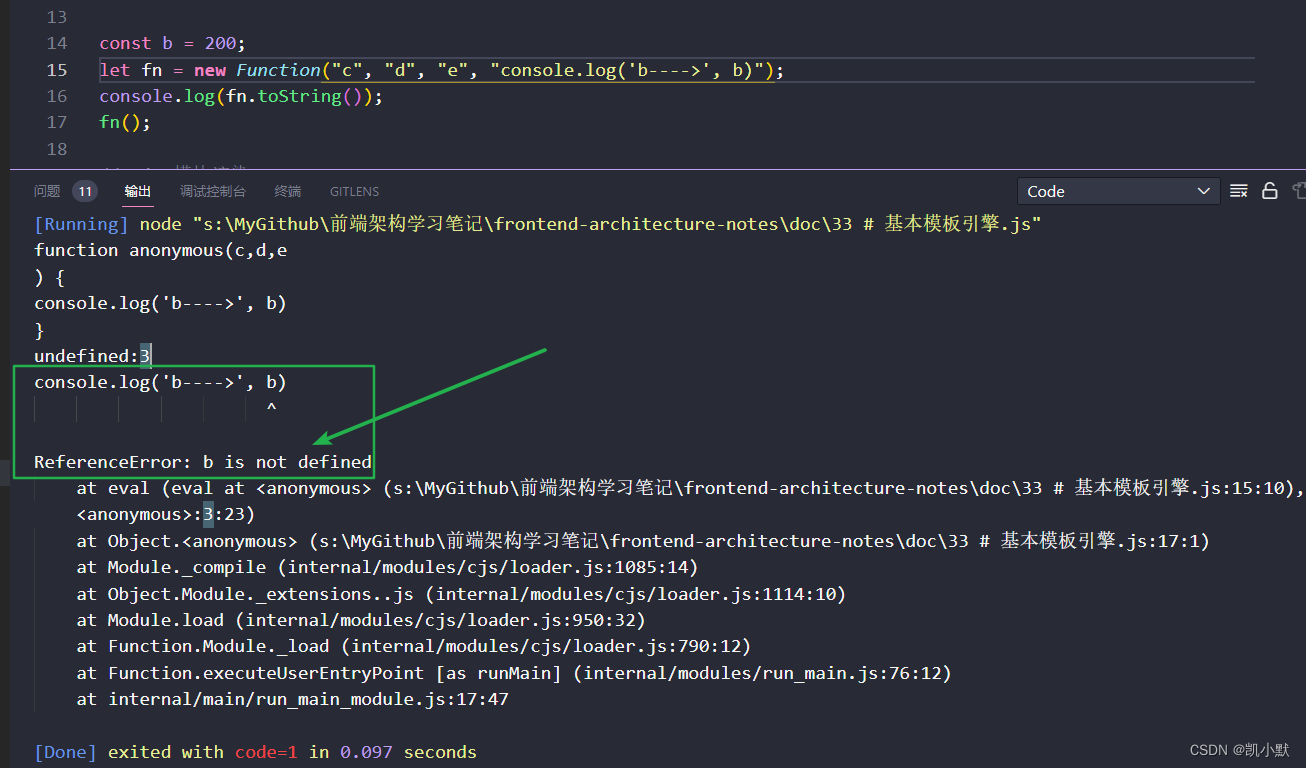Click the 'at Module._compile' stack trace line
The image size is (1306, 768).
(x=387, y=567)
